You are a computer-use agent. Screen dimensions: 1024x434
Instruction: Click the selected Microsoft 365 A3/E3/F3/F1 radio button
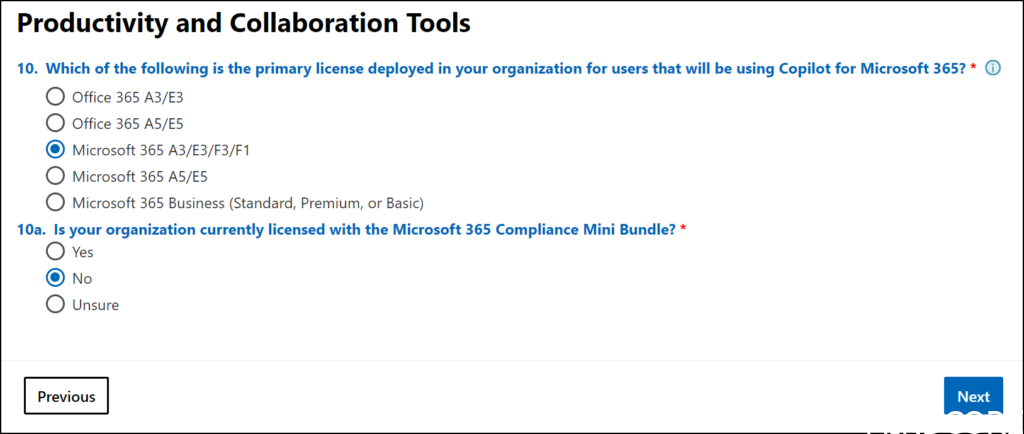[x=55, y=150]
